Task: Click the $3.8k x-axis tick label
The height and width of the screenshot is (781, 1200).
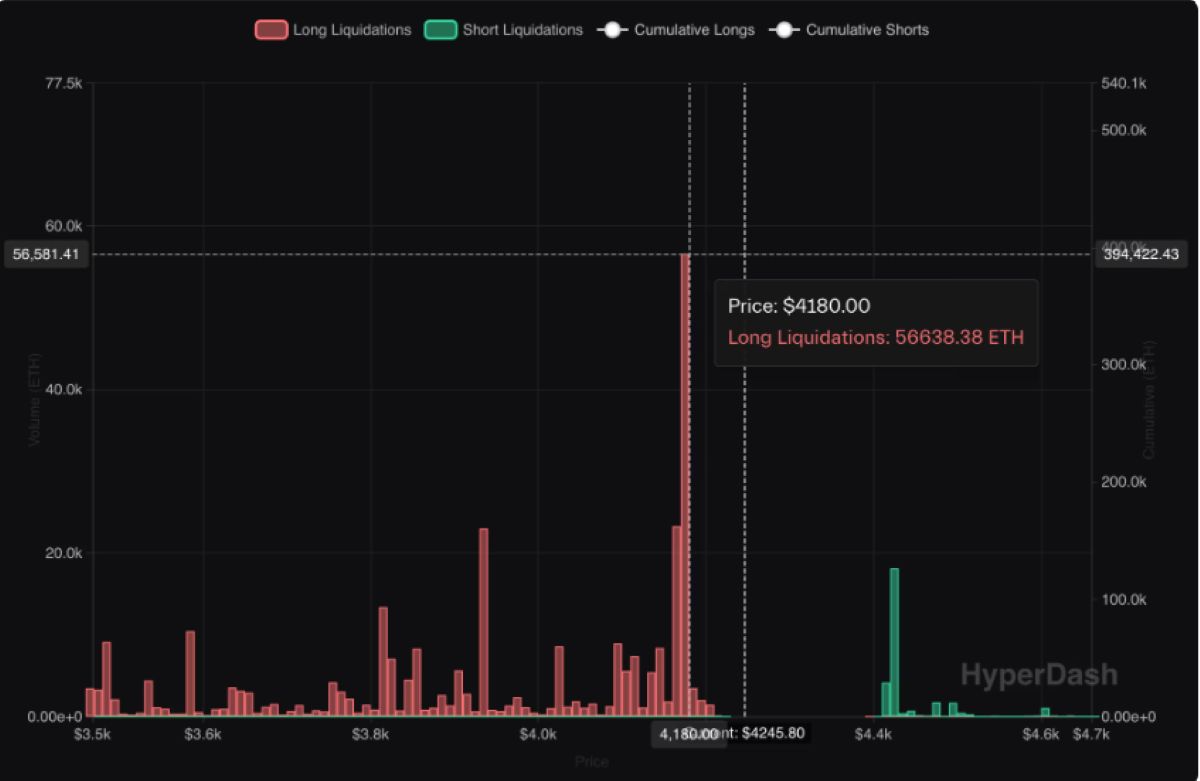Action: (x=371, y=733)
